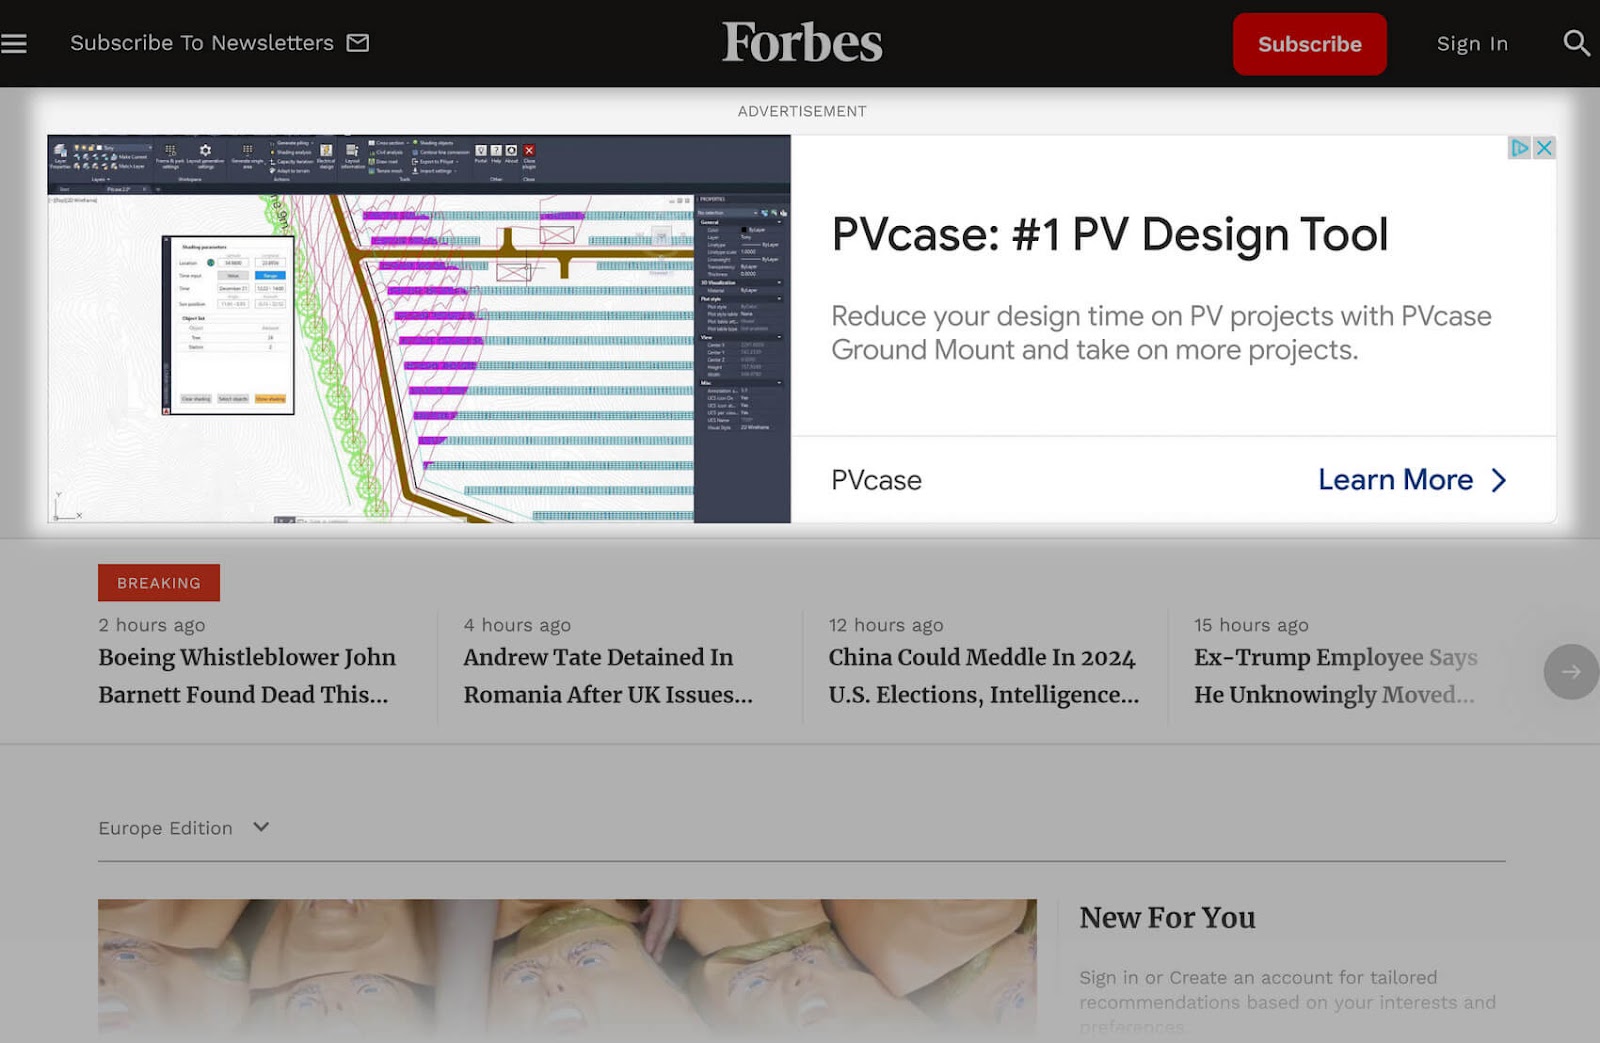Select the Draw road tool
The image size is (1600, 1043).
point(383,162)
